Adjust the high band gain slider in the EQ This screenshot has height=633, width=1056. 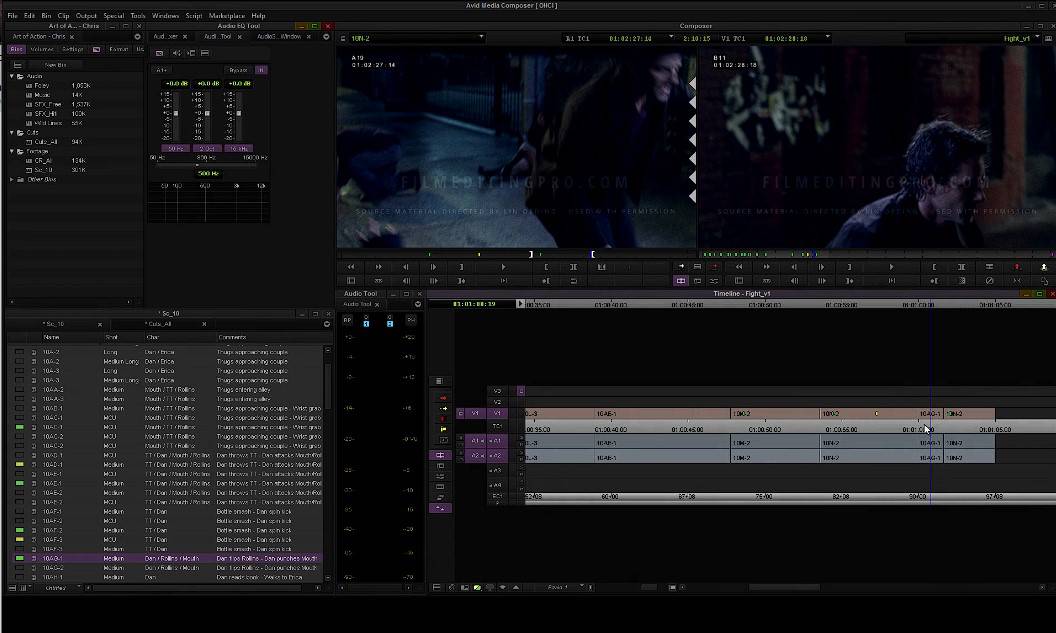tap(238, 113)
